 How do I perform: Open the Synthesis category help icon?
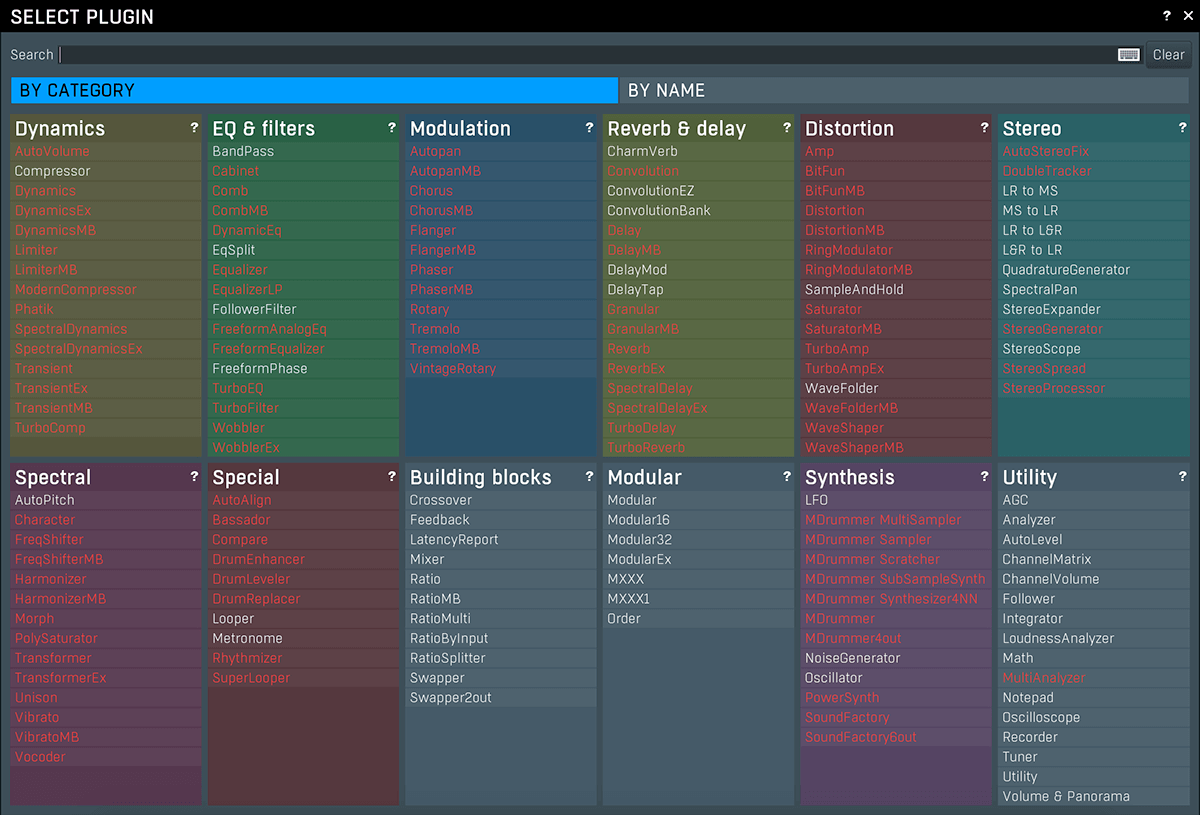(984, 477)
